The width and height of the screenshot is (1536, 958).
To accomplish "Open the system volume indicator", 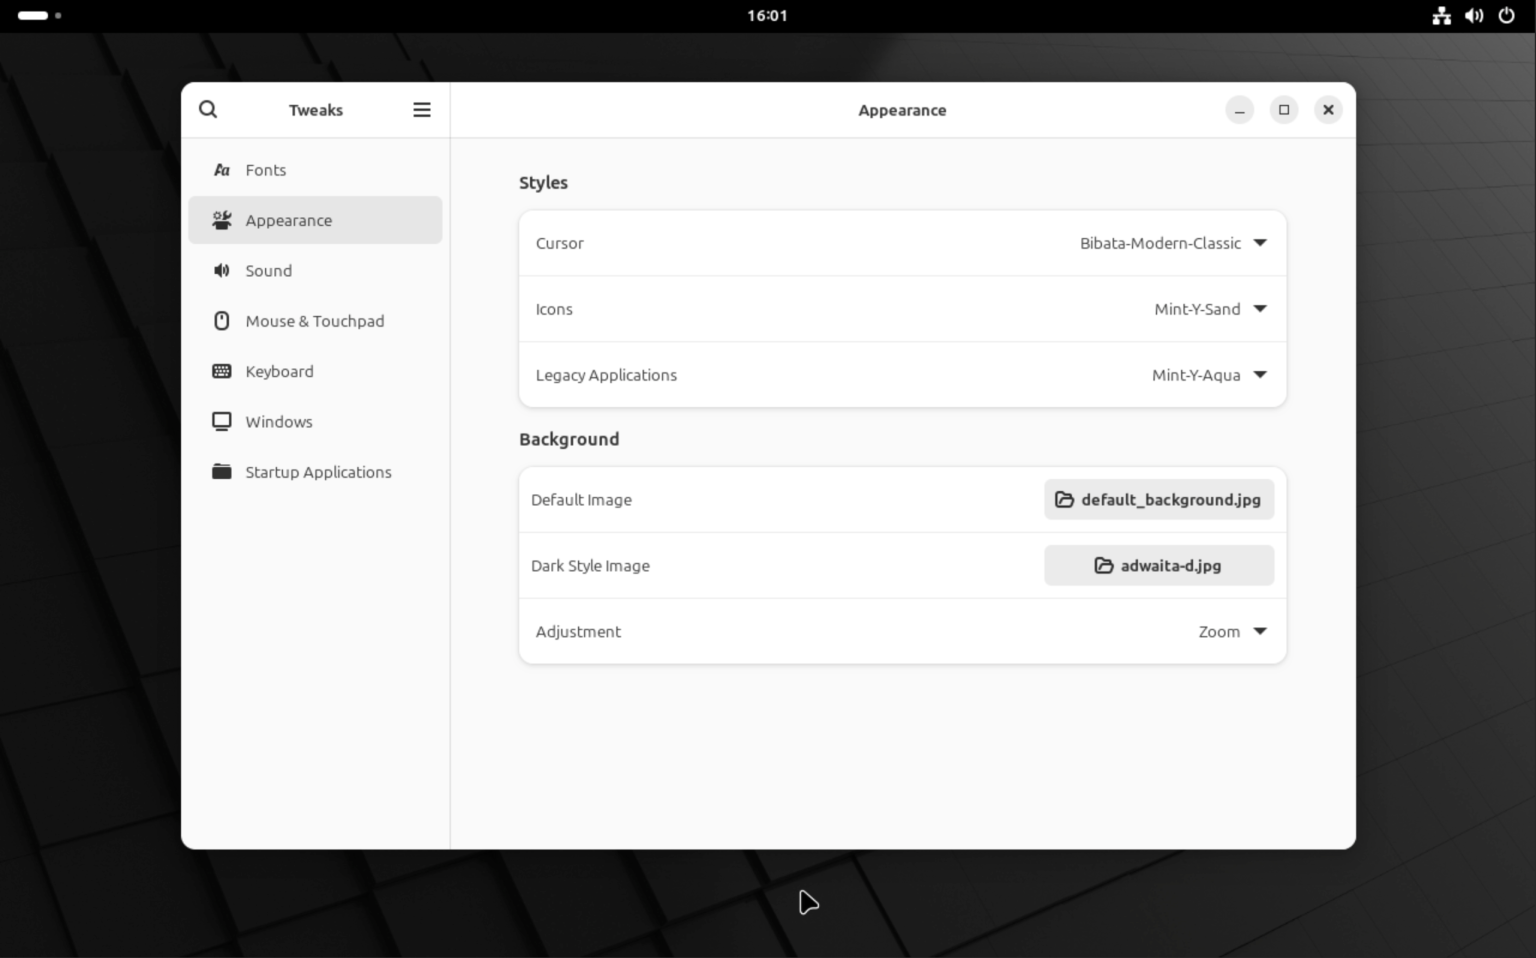I will (x=1474, y=15).
